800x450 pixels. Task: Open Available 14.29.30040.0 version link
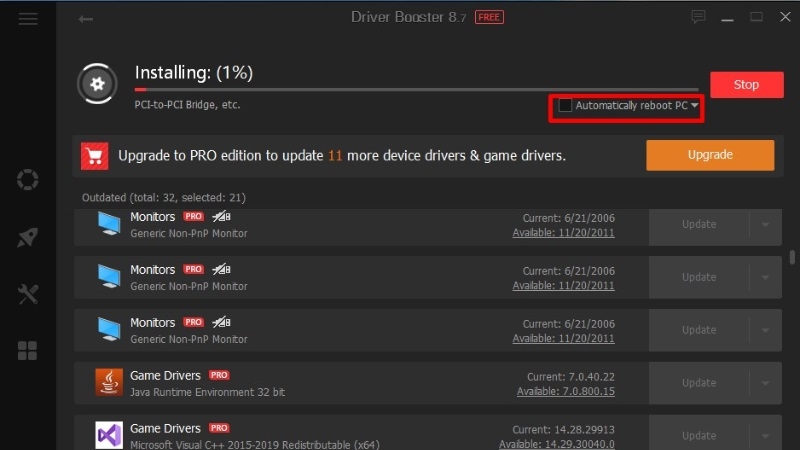557,444
